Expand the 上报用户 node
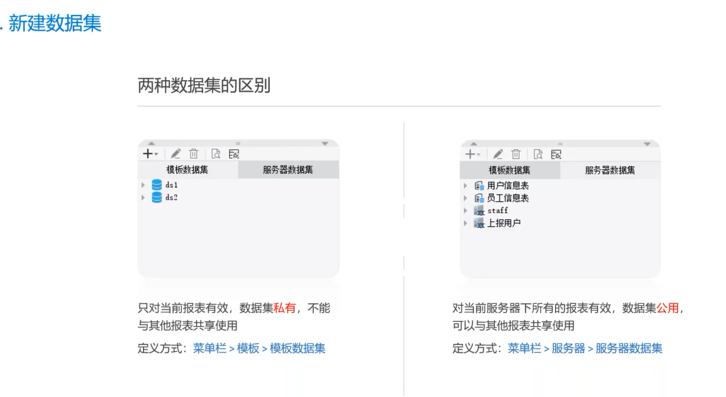 click(x=465, y=223)
